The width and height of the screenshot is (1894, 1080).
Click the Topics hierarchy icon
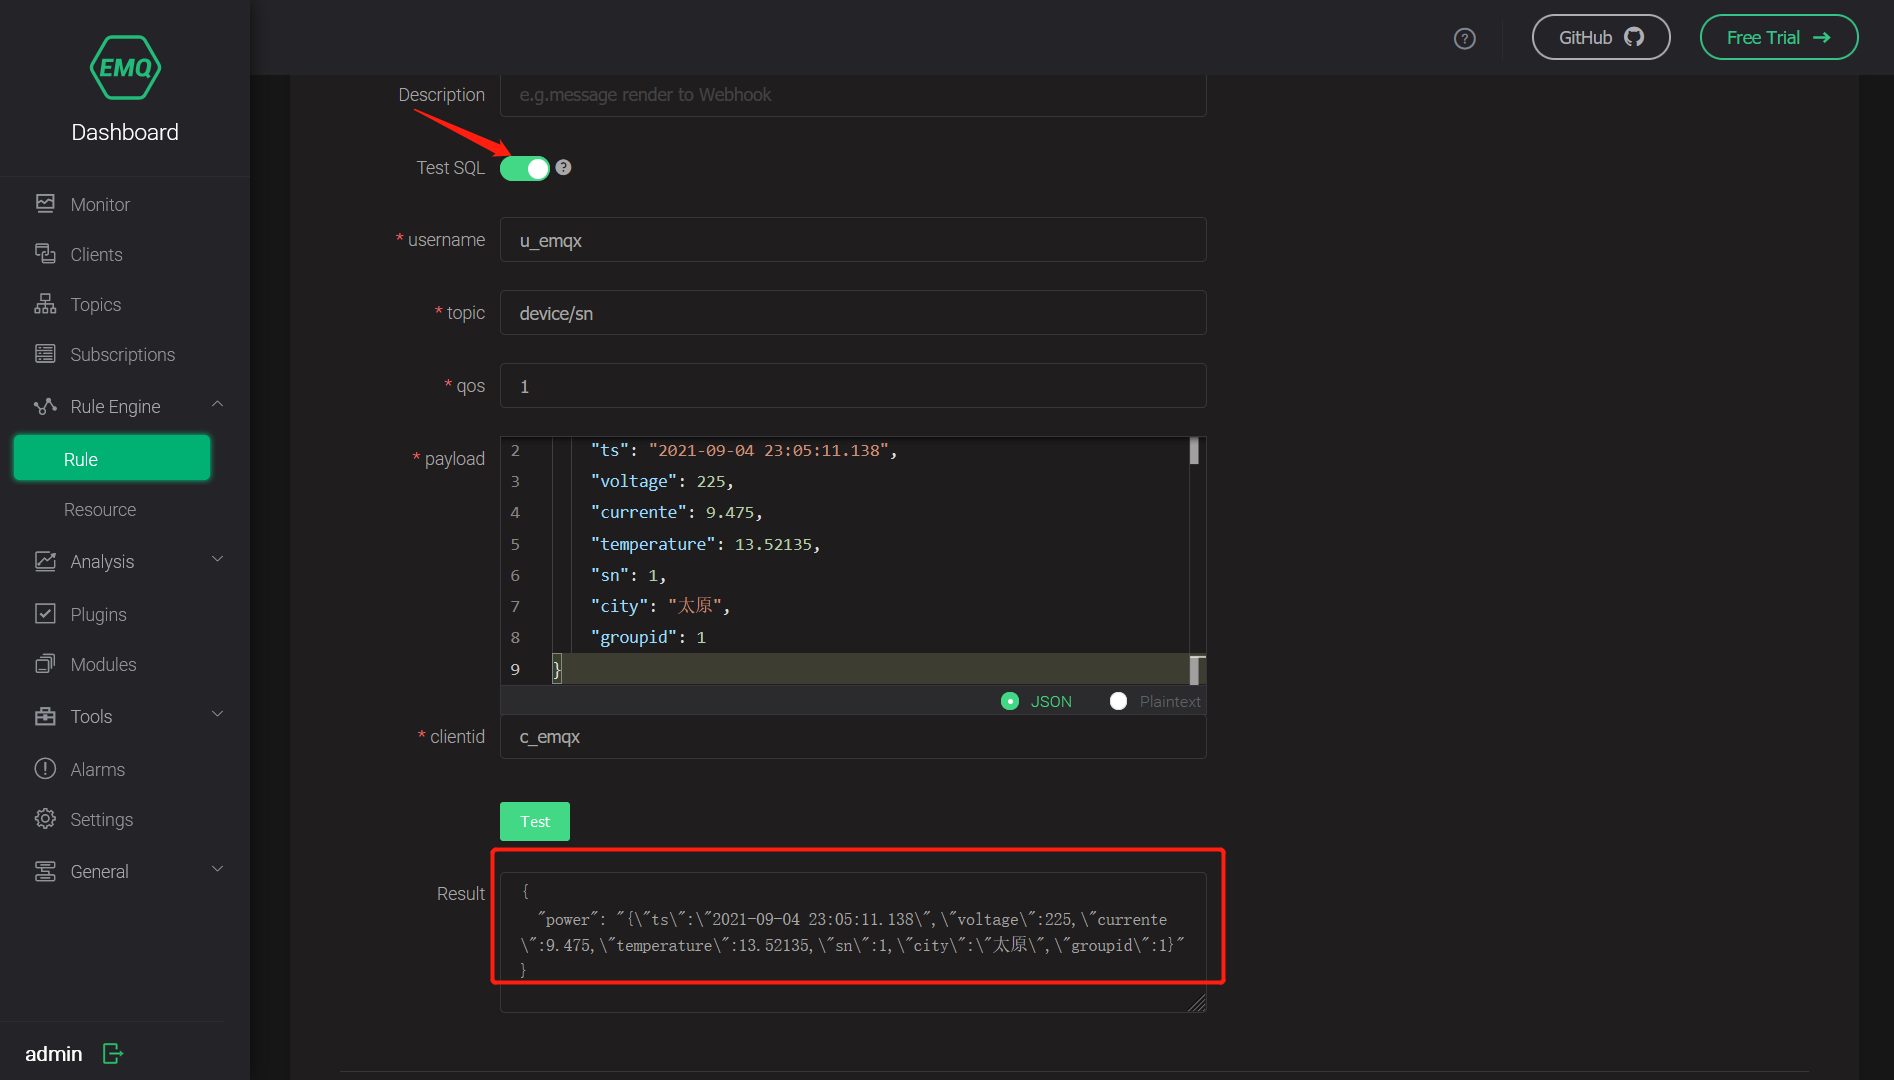pos(45,304)
